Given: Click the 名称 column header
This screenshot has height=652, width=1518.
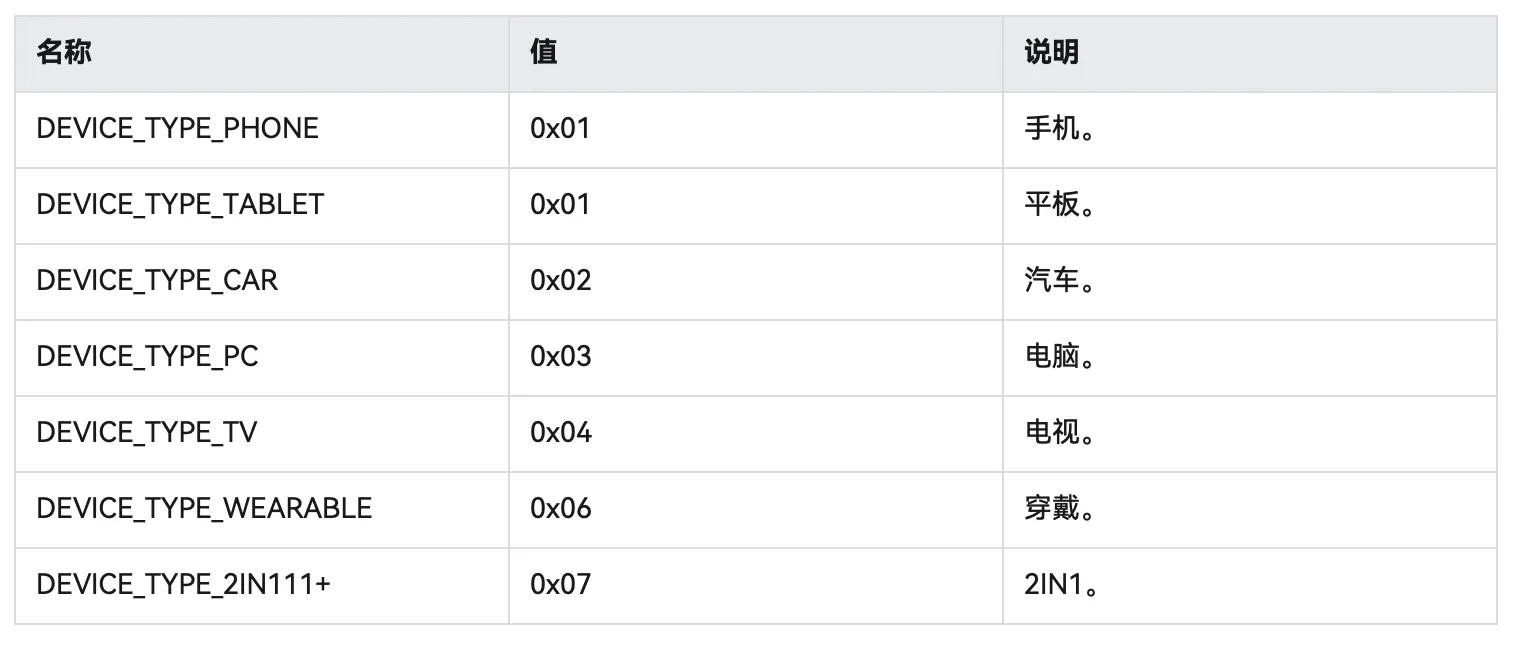Looking at the screenshot, I should (x=64, y=53).
